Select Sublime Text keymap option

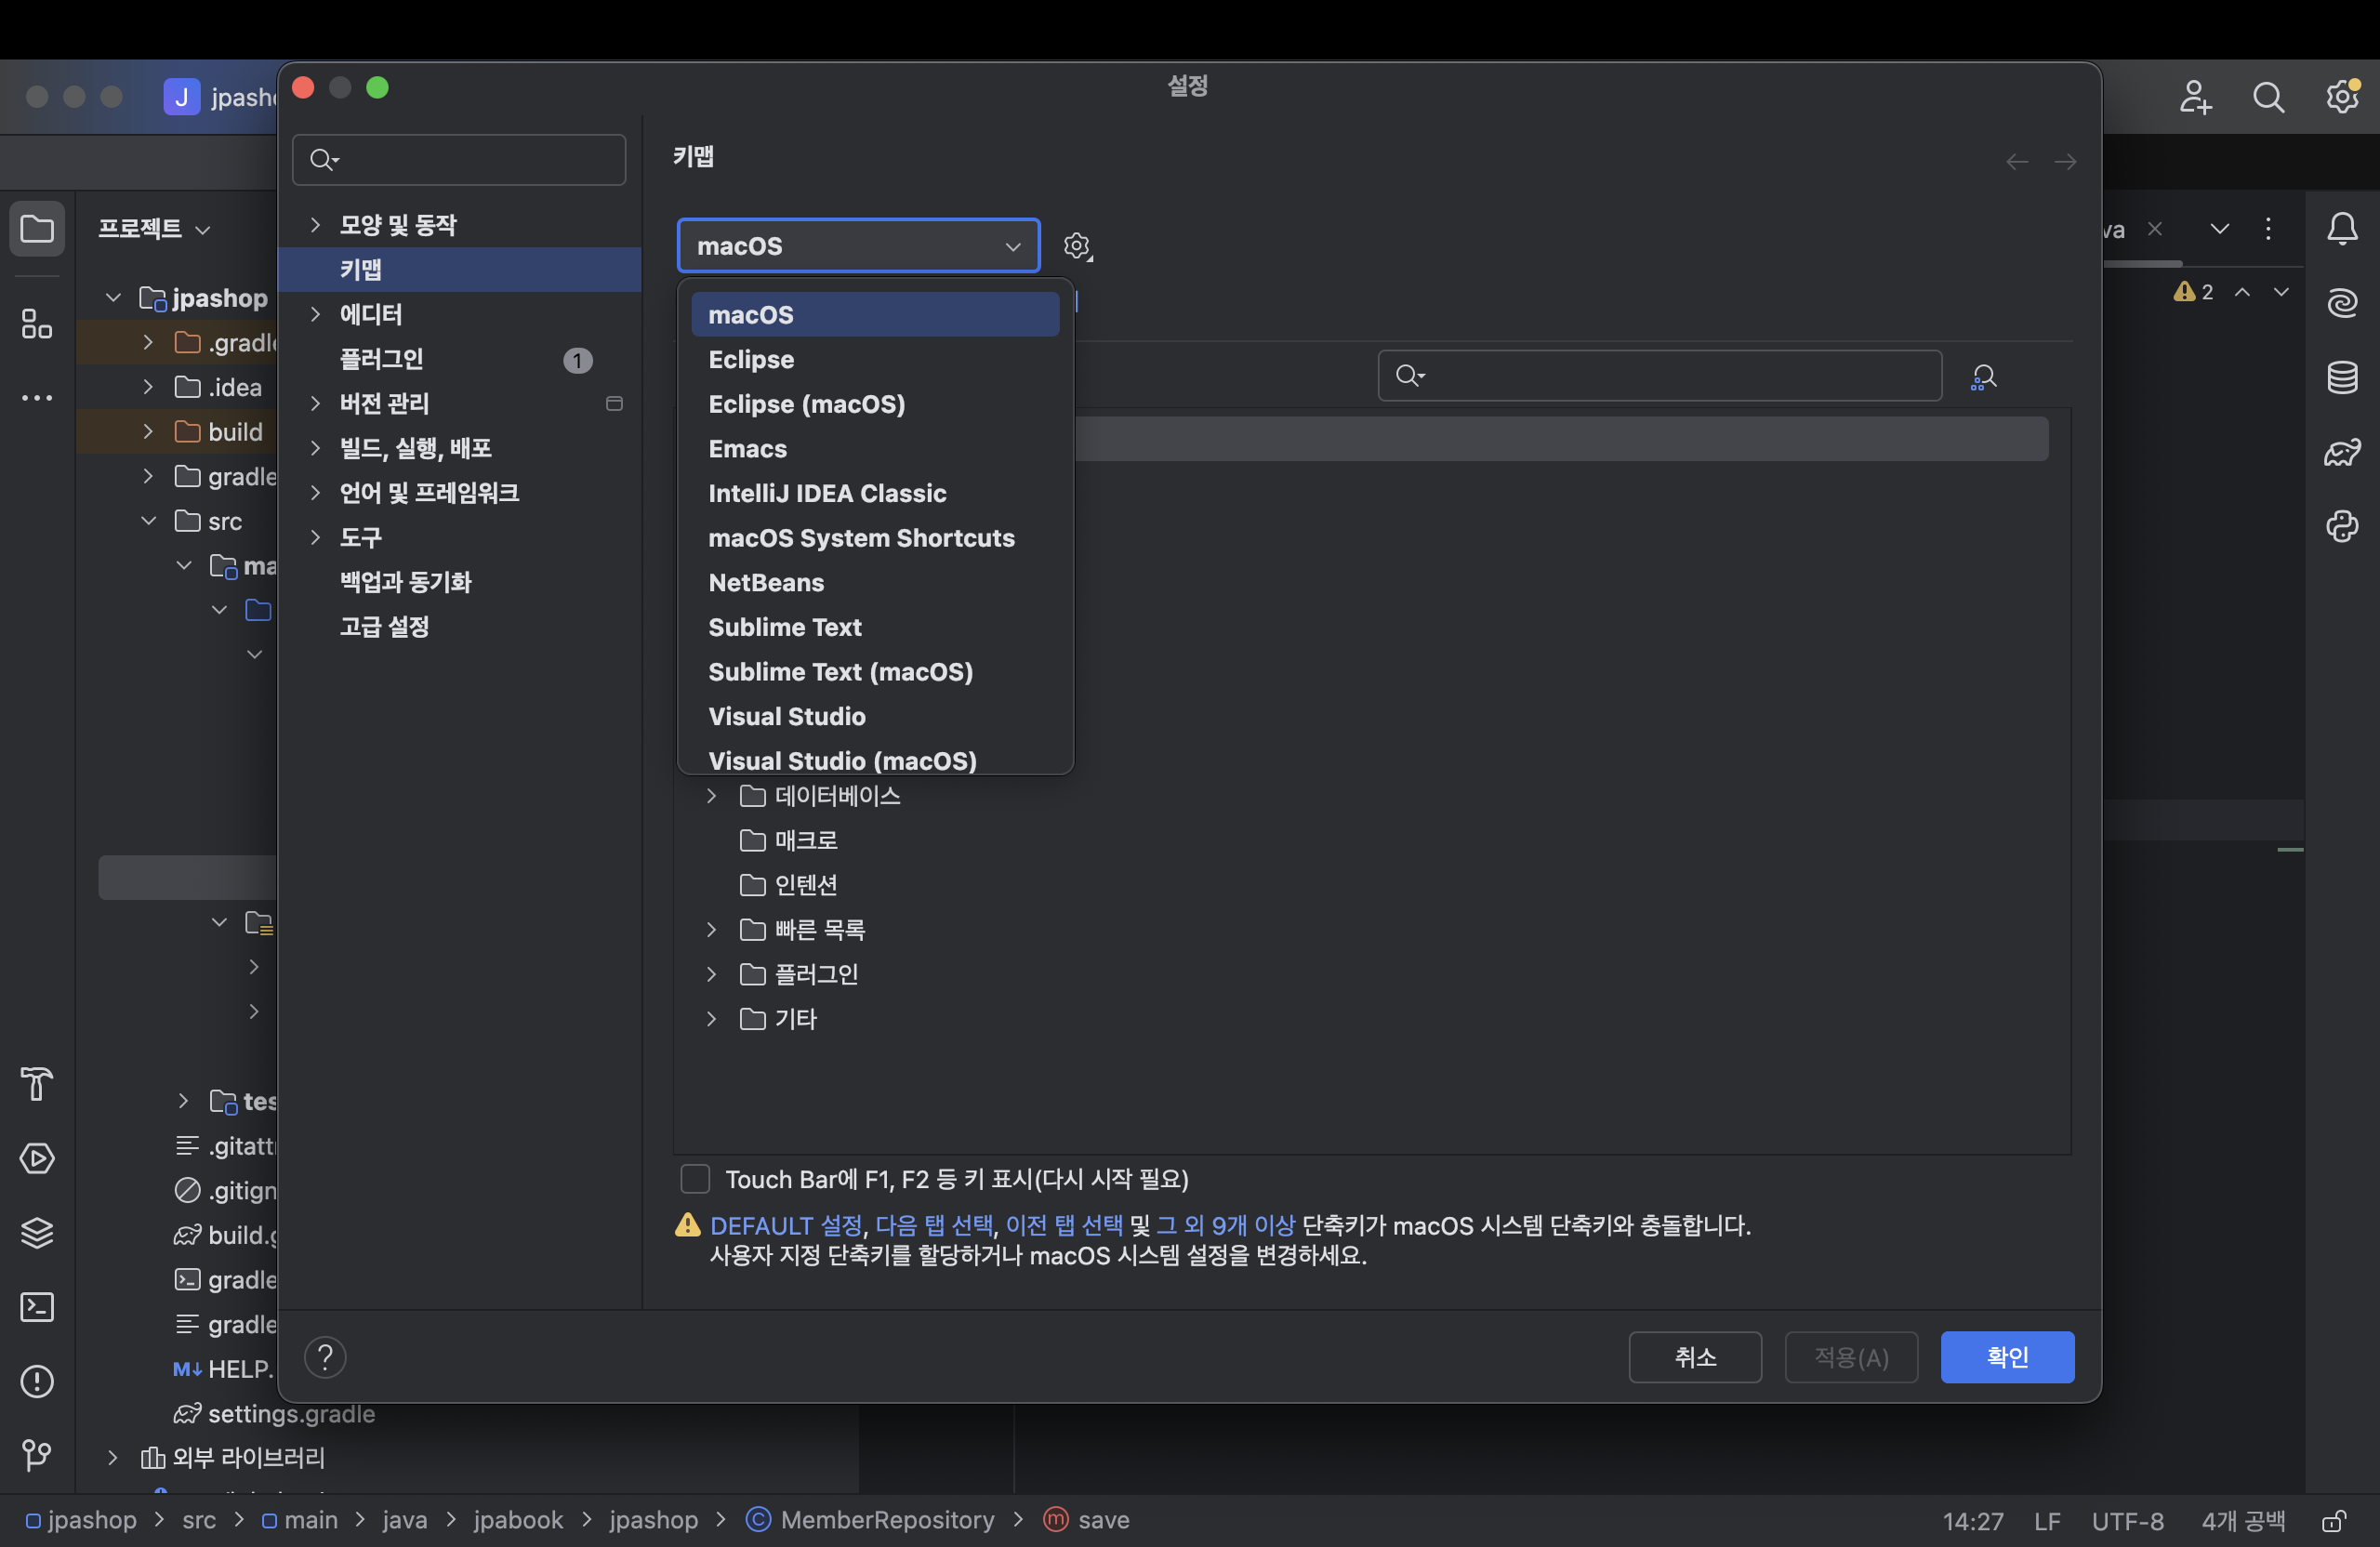coord(784,627)
